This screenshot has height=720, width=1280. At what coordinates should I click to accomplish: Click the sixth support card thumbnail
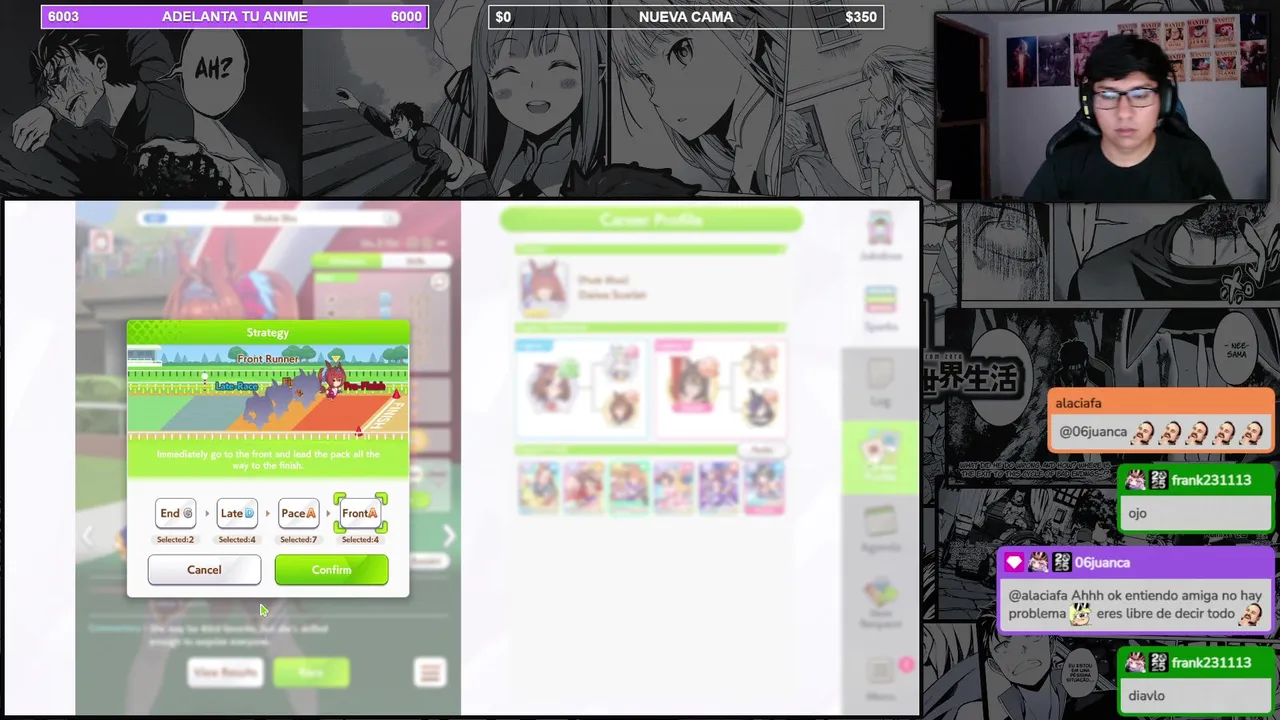(x=764, y=486)
